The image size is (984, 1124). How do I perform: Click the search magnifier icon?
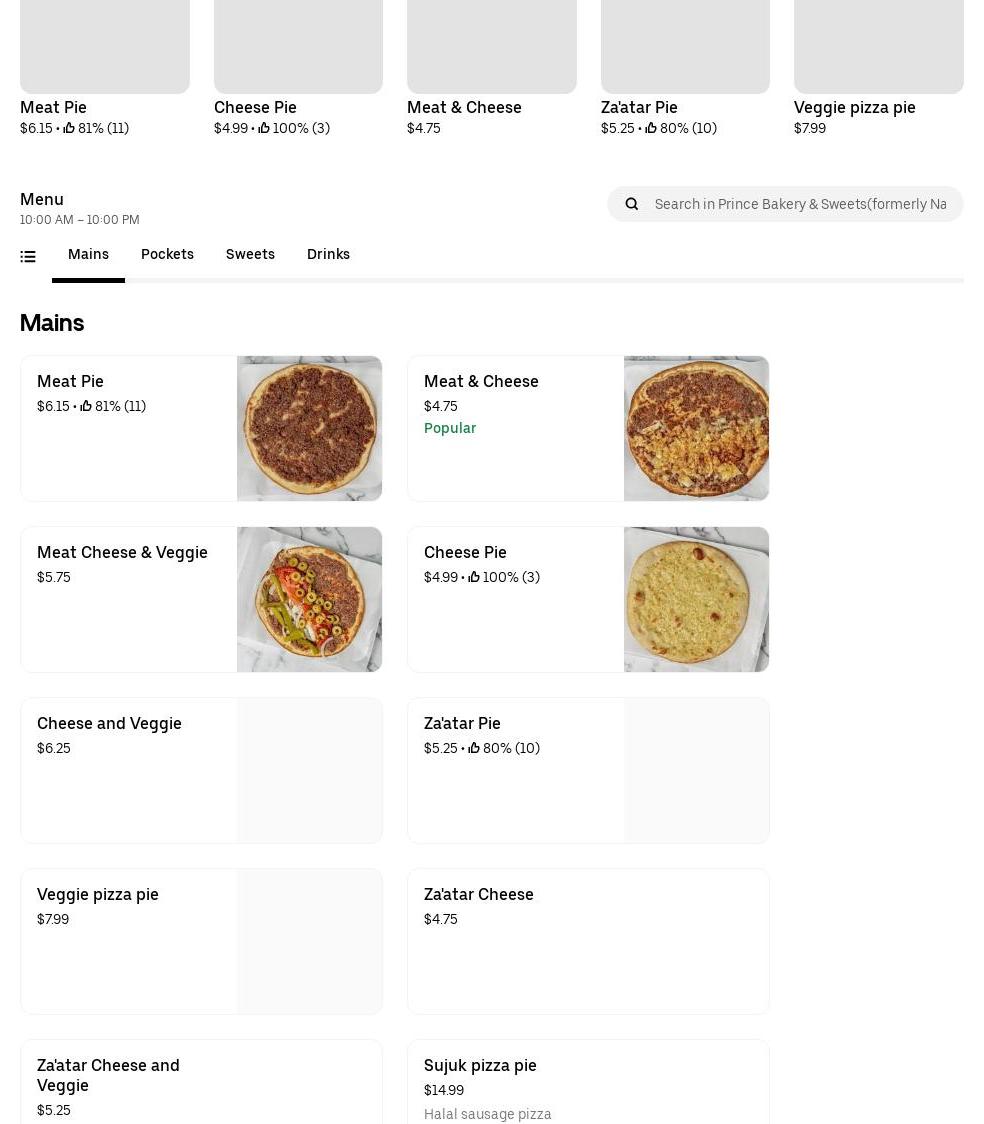(x=632, y=204)
